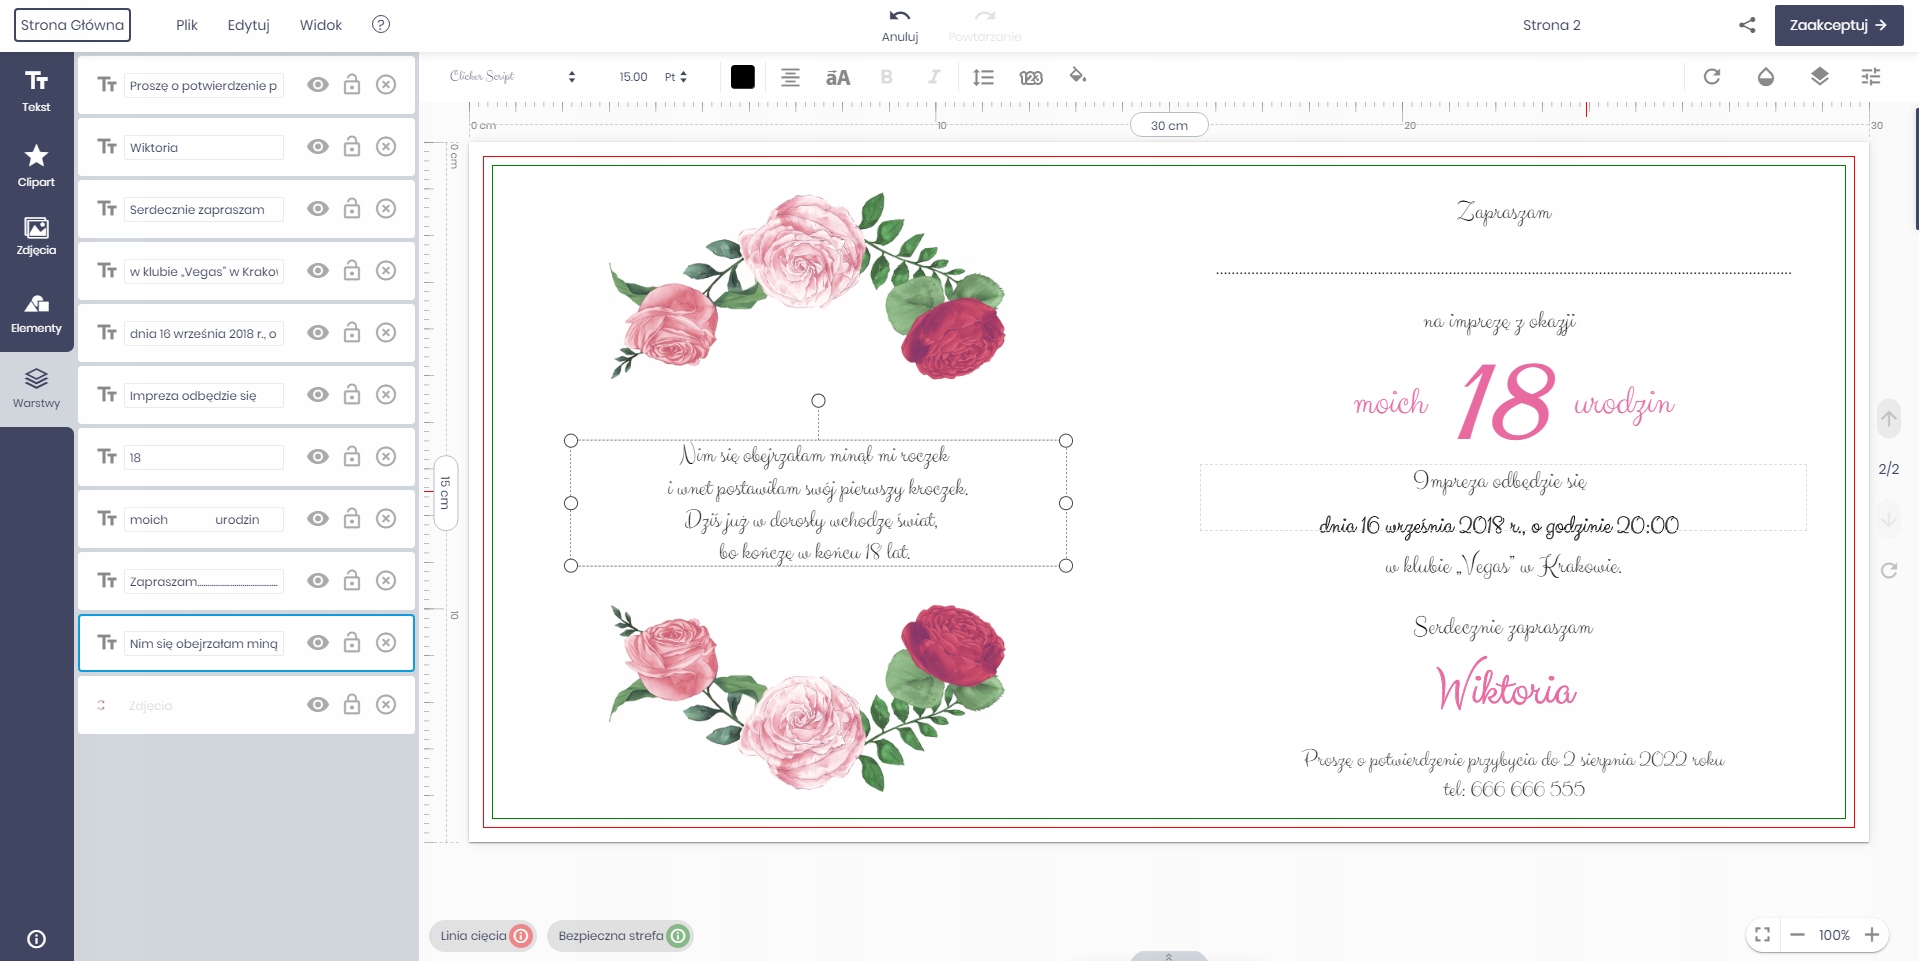Click the black text color swatch
The height and width of the screenshot is (961, 1919).
point(742,77)
